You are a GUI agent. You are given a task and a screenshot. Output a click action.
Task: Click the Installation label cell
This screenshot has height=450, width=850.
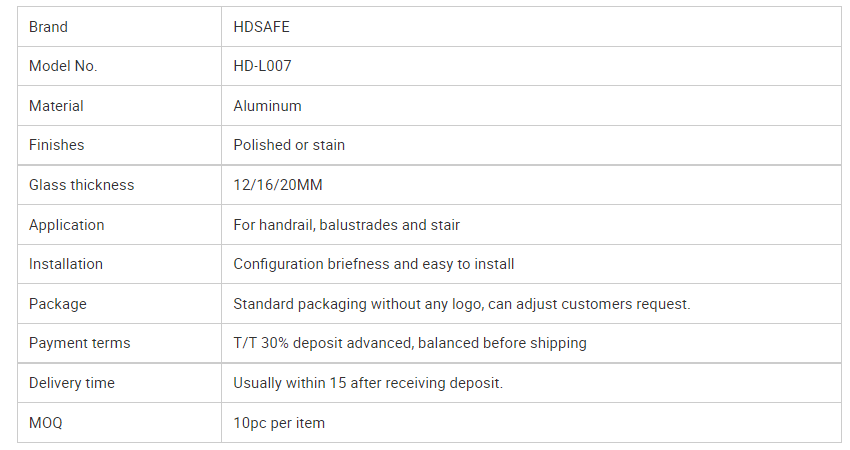66,264
